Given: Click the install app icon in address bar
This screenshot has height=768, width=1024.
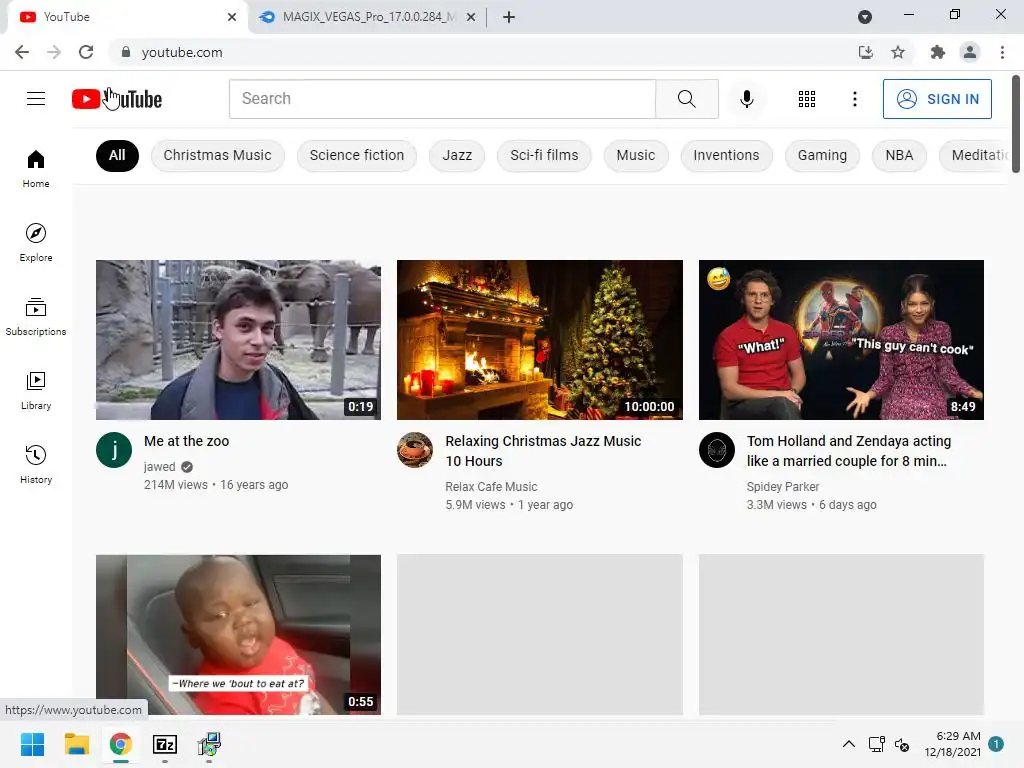Looking at the screenshot, I should click(x=866, y=52).
